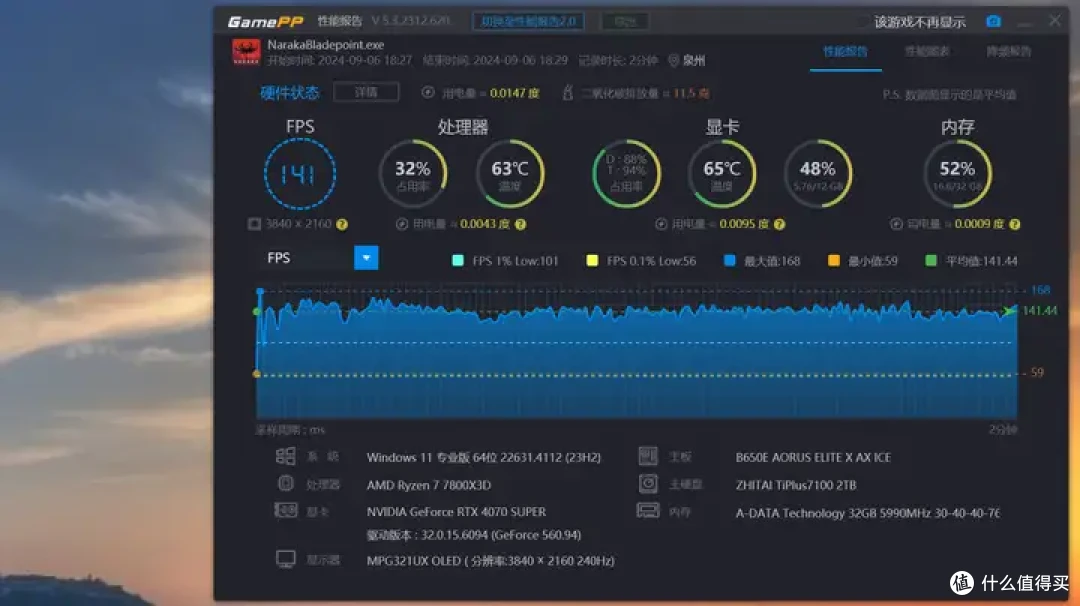
Task: Click the 硬件状态 heading
Action: click(289, 93)
